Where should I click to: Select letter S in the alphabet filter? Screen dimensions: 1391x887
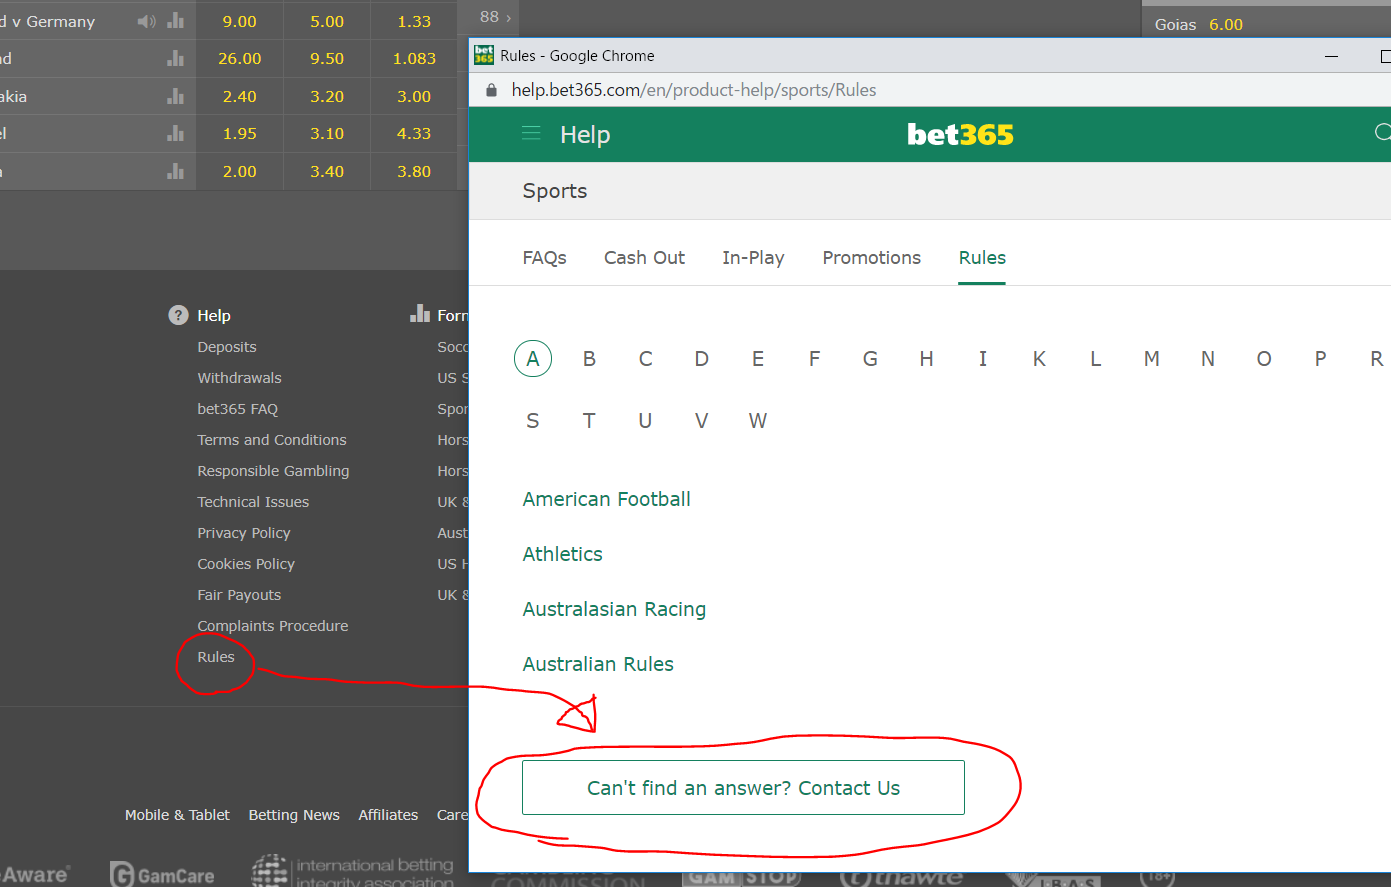coord(533,421)
